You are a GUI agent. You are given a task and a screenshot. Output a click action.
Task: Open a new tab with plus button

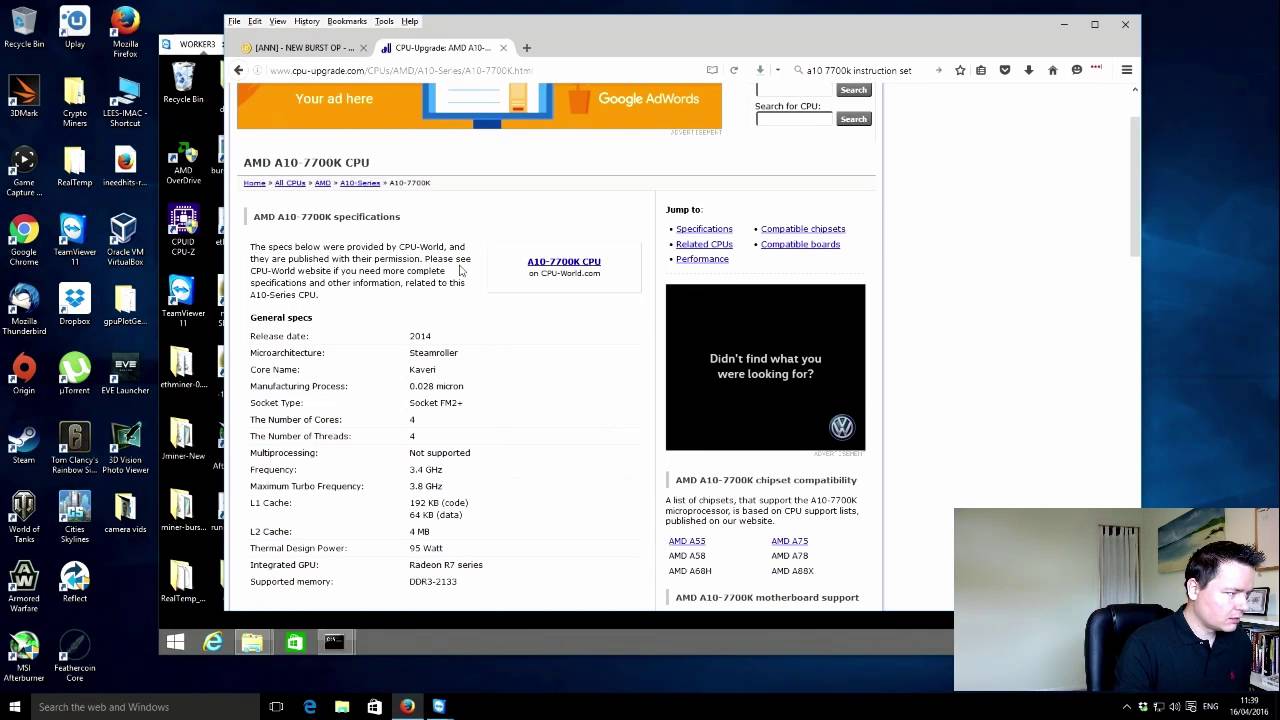(x=526, y=47)
